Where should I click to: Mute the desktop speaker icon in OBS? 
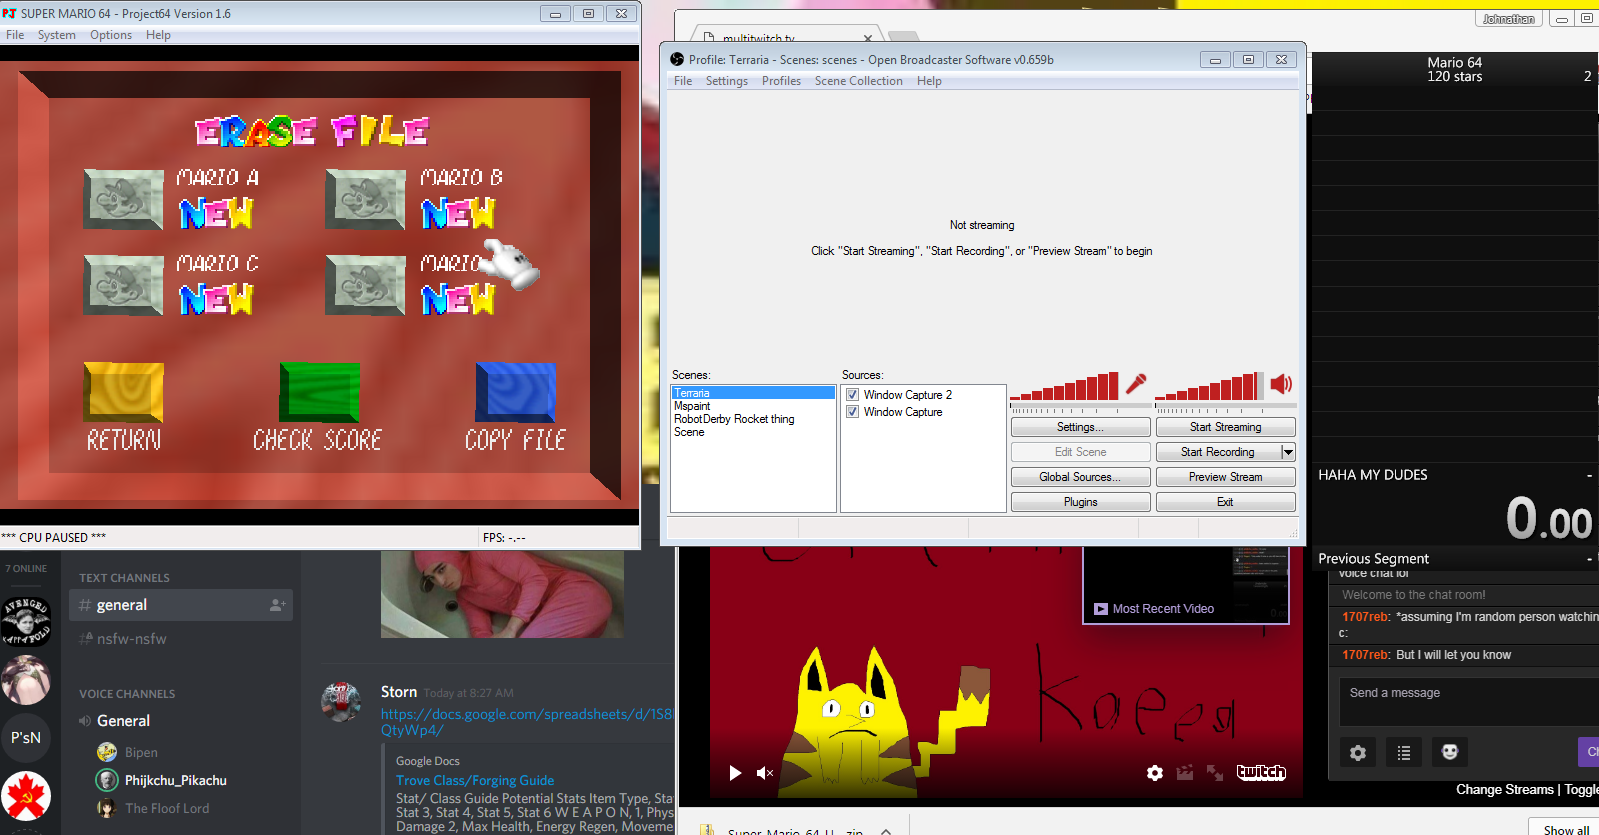coord(1281,384)
